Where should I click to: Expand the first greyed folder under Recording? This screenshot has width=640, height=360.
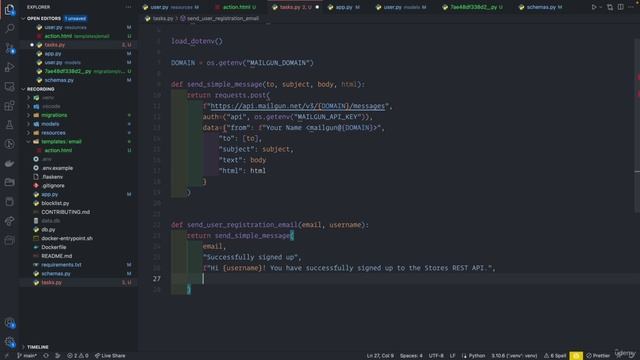point(48,98)
